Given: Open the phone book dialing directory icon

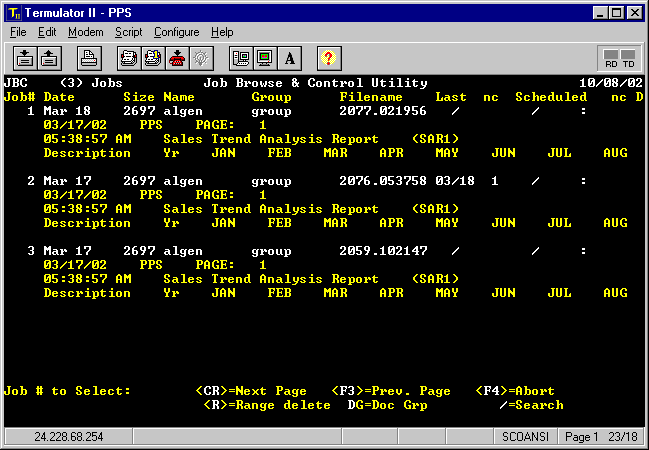Looking at the screenshot, I should coord(129,58).
